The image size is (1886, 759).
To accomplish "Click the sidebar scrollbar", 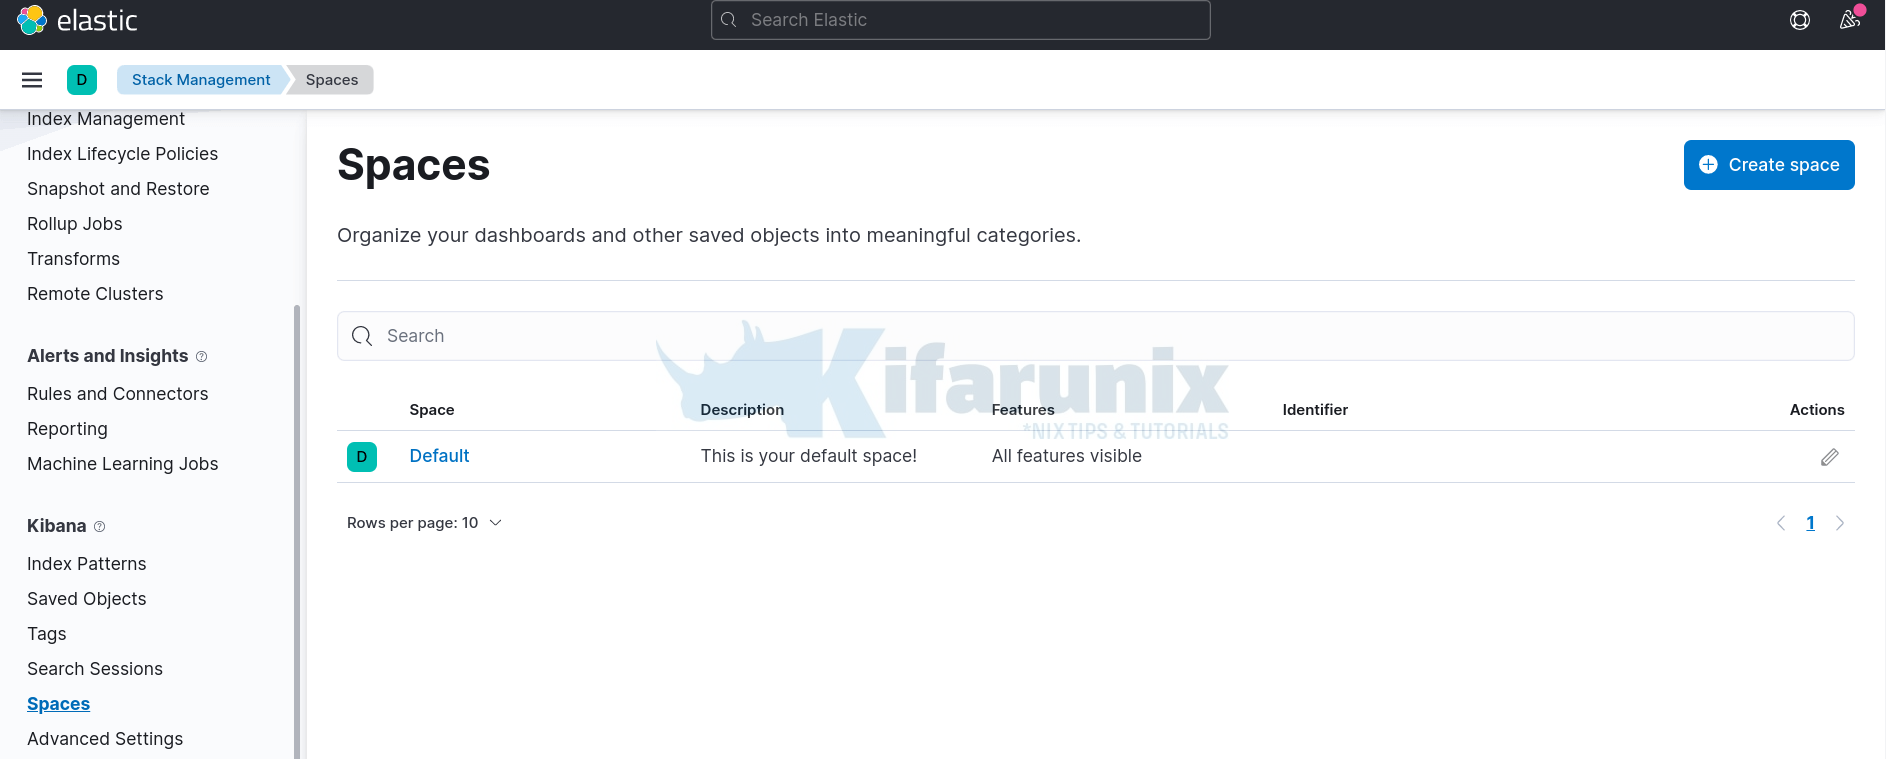I will pyautogui.click(x=297, y=532).
